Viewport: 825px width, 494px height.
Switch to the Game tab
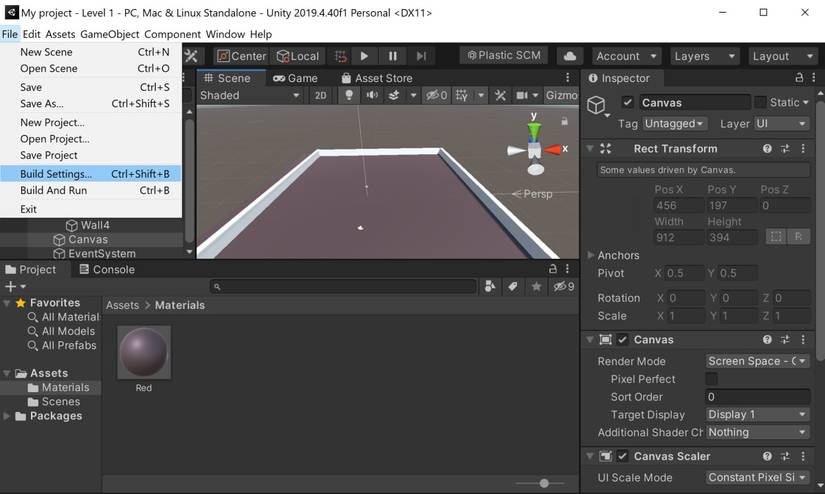click(295, 78)
